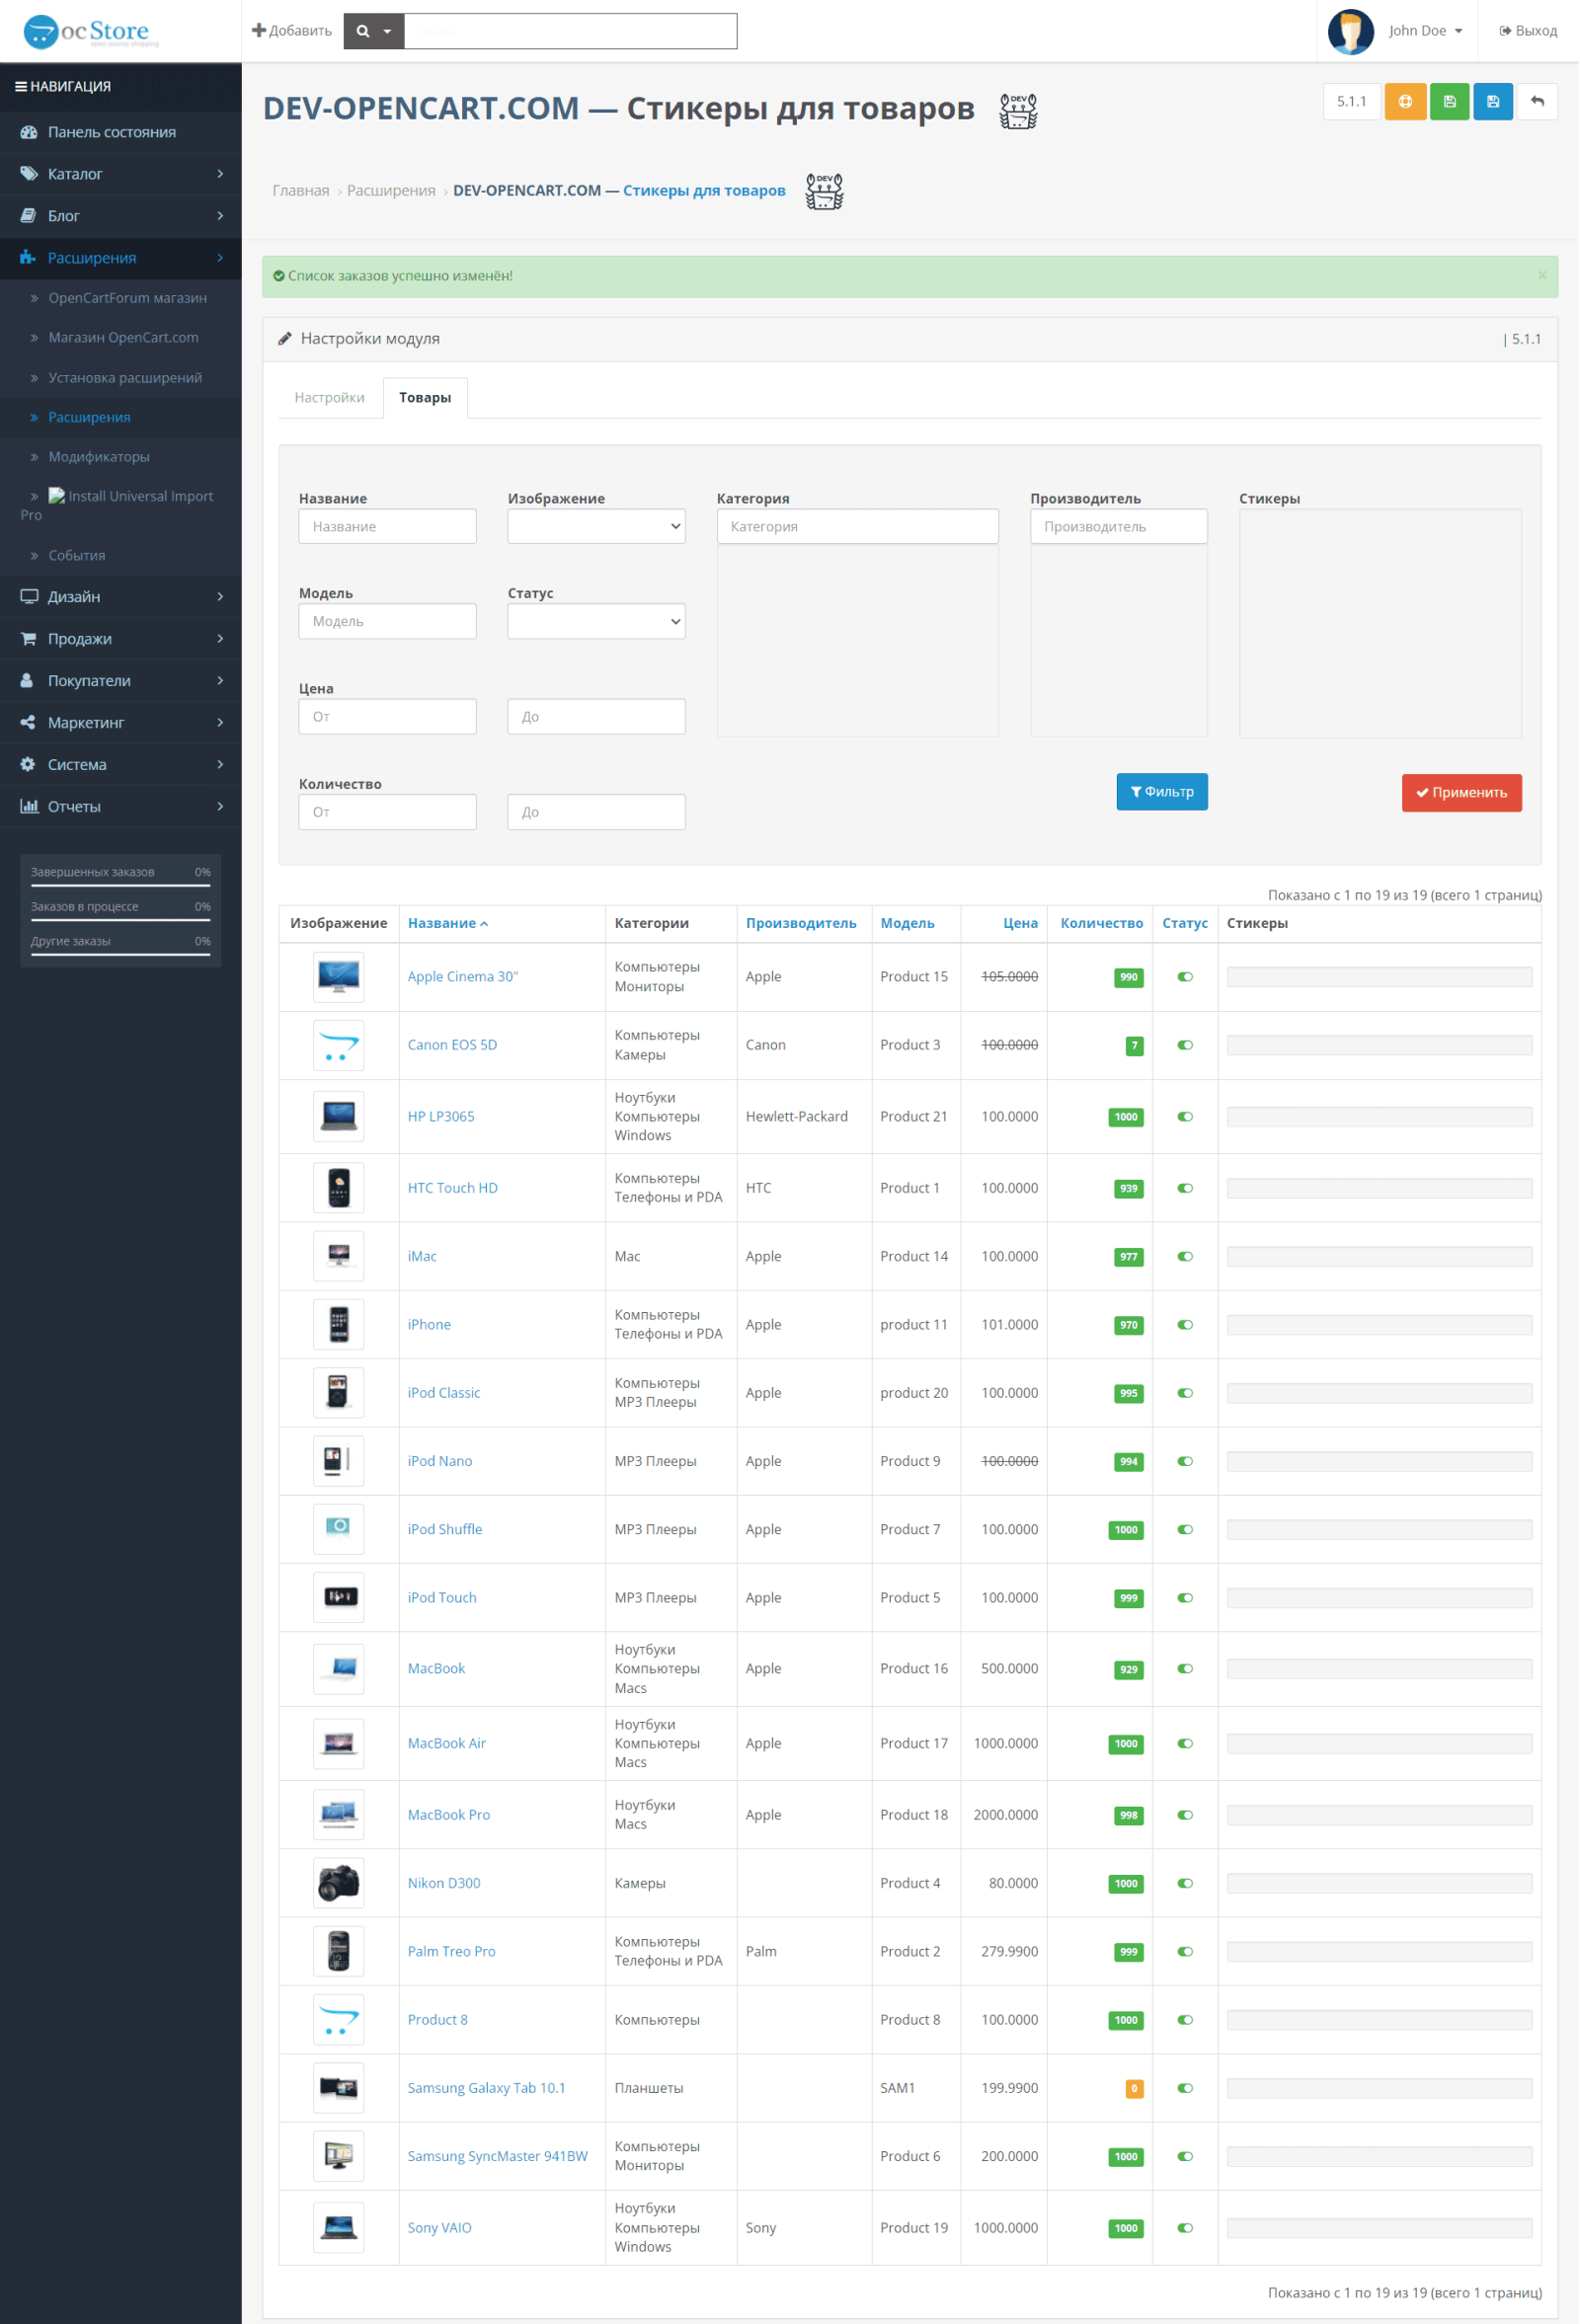This screenshot has height=2324, width=1580.
Task: Click the MacBook product thumbnail
Action: [x=338, y=1669]
